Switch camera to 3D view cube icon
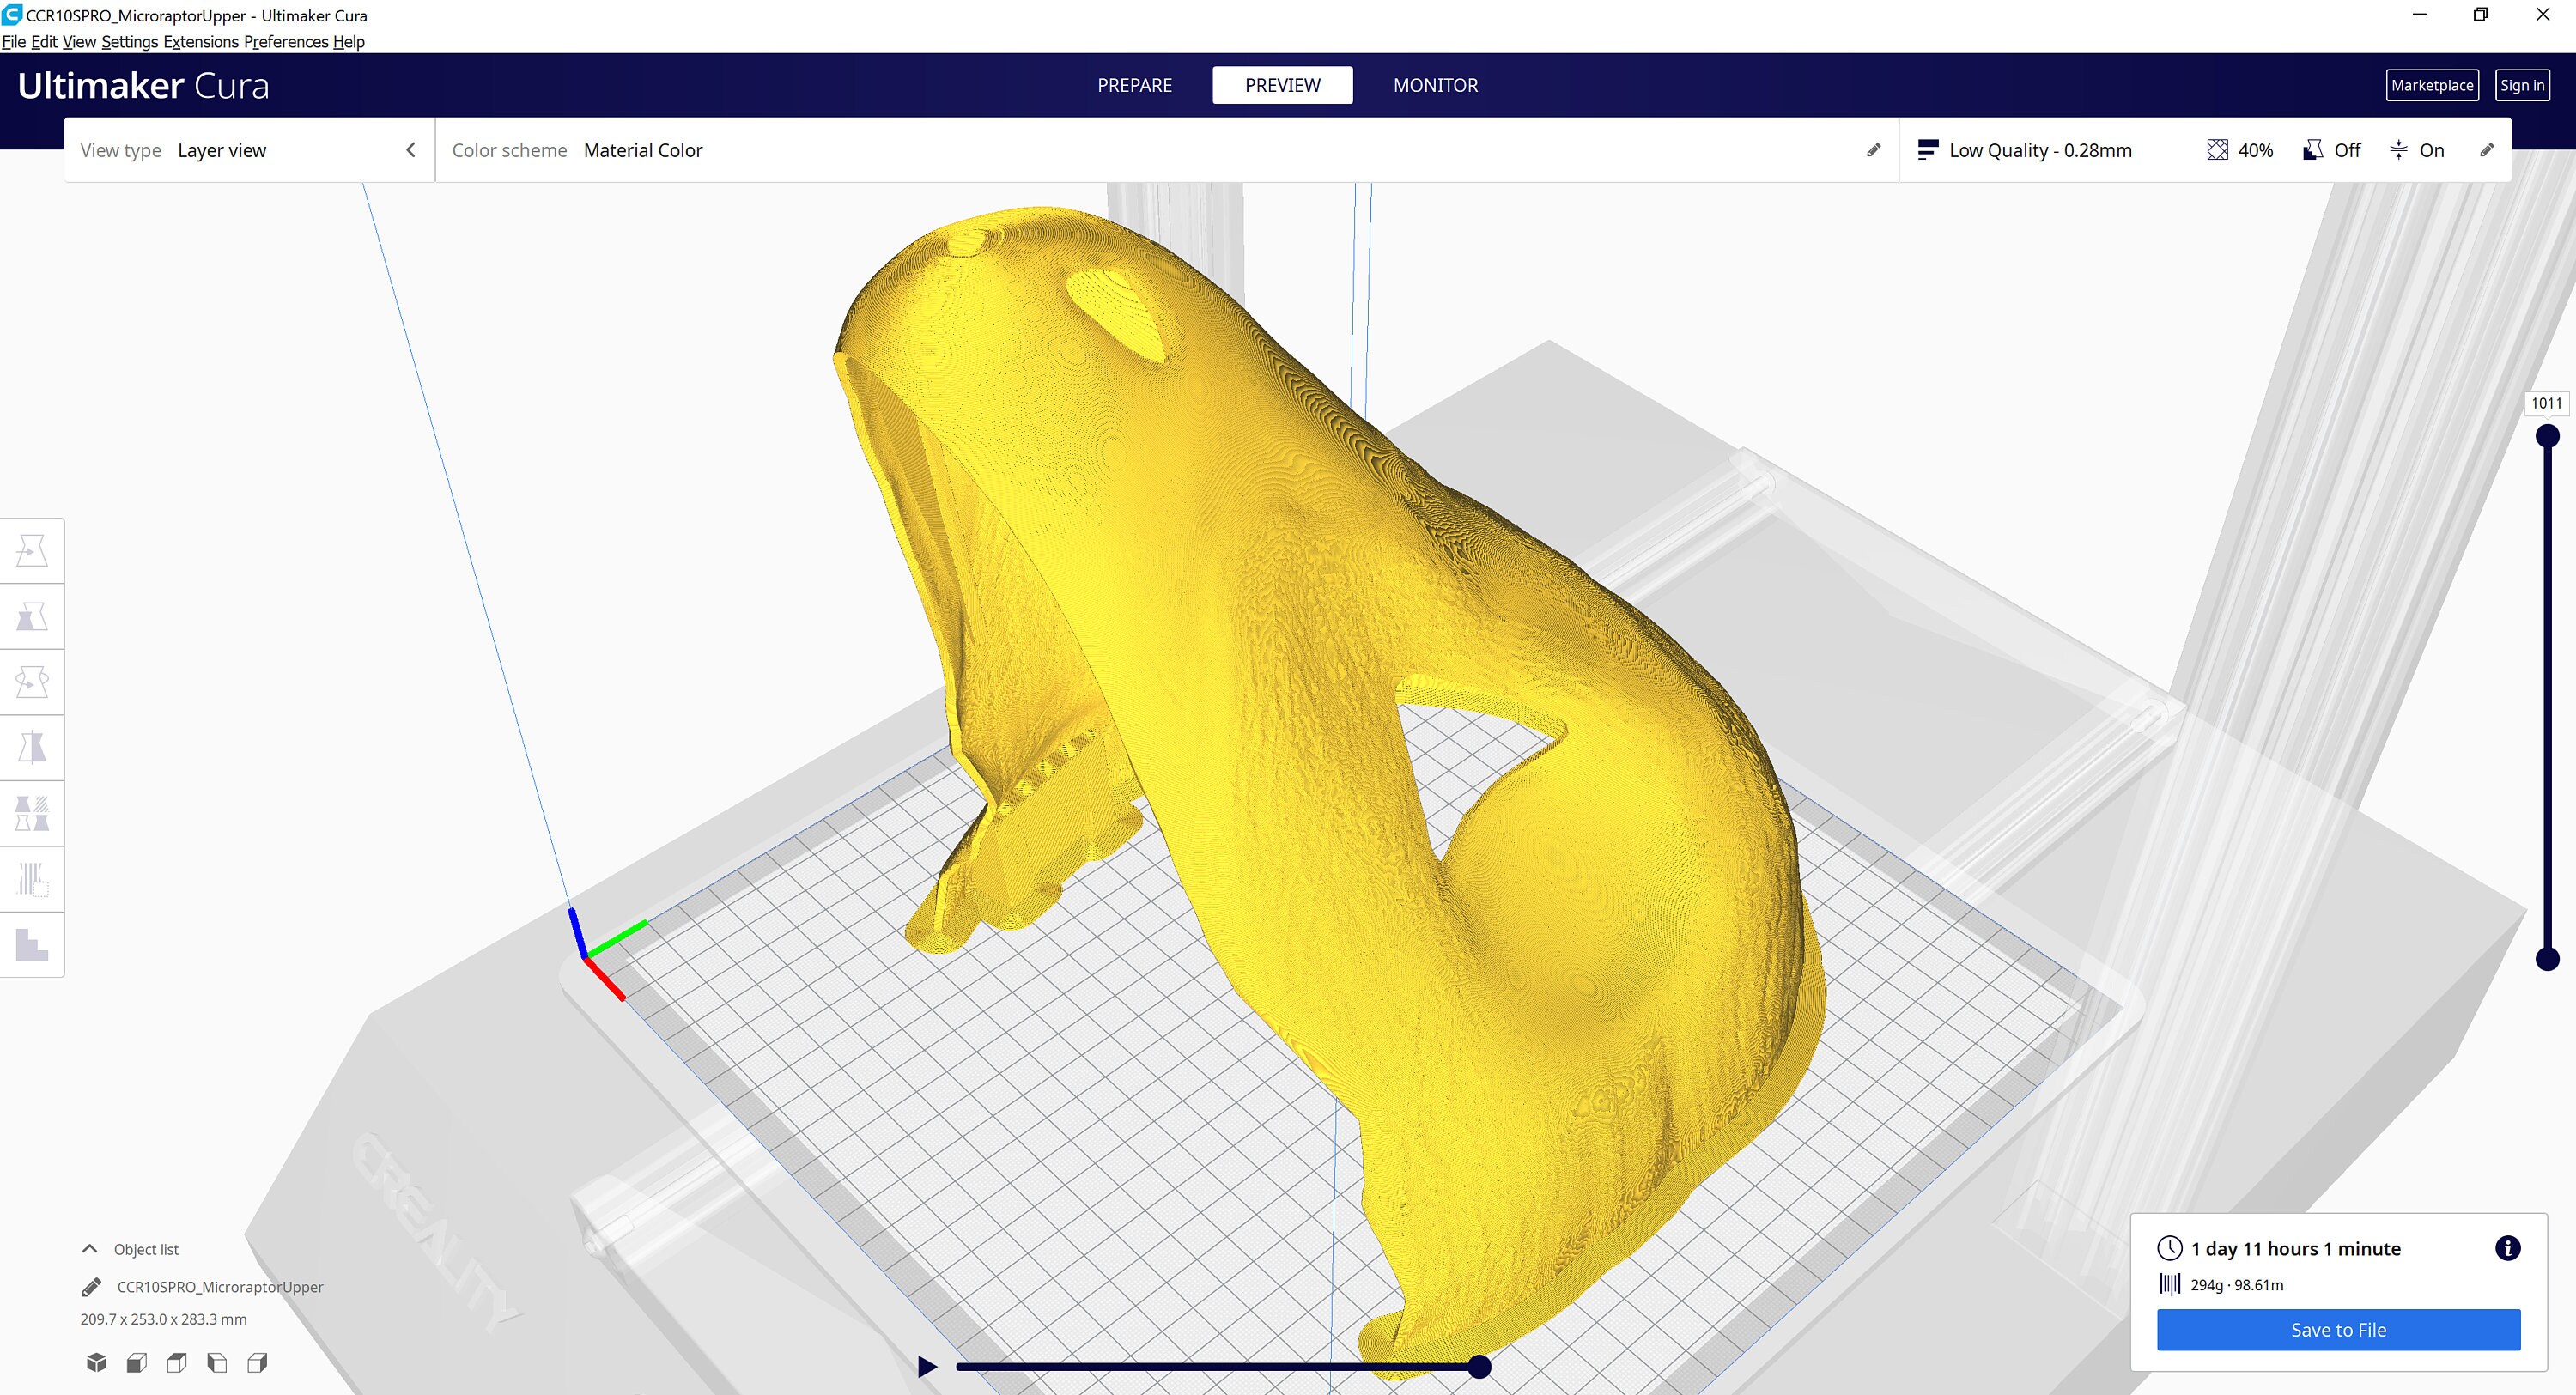The height and width of the screenshot is (1395, 2576). [96, 1362]
